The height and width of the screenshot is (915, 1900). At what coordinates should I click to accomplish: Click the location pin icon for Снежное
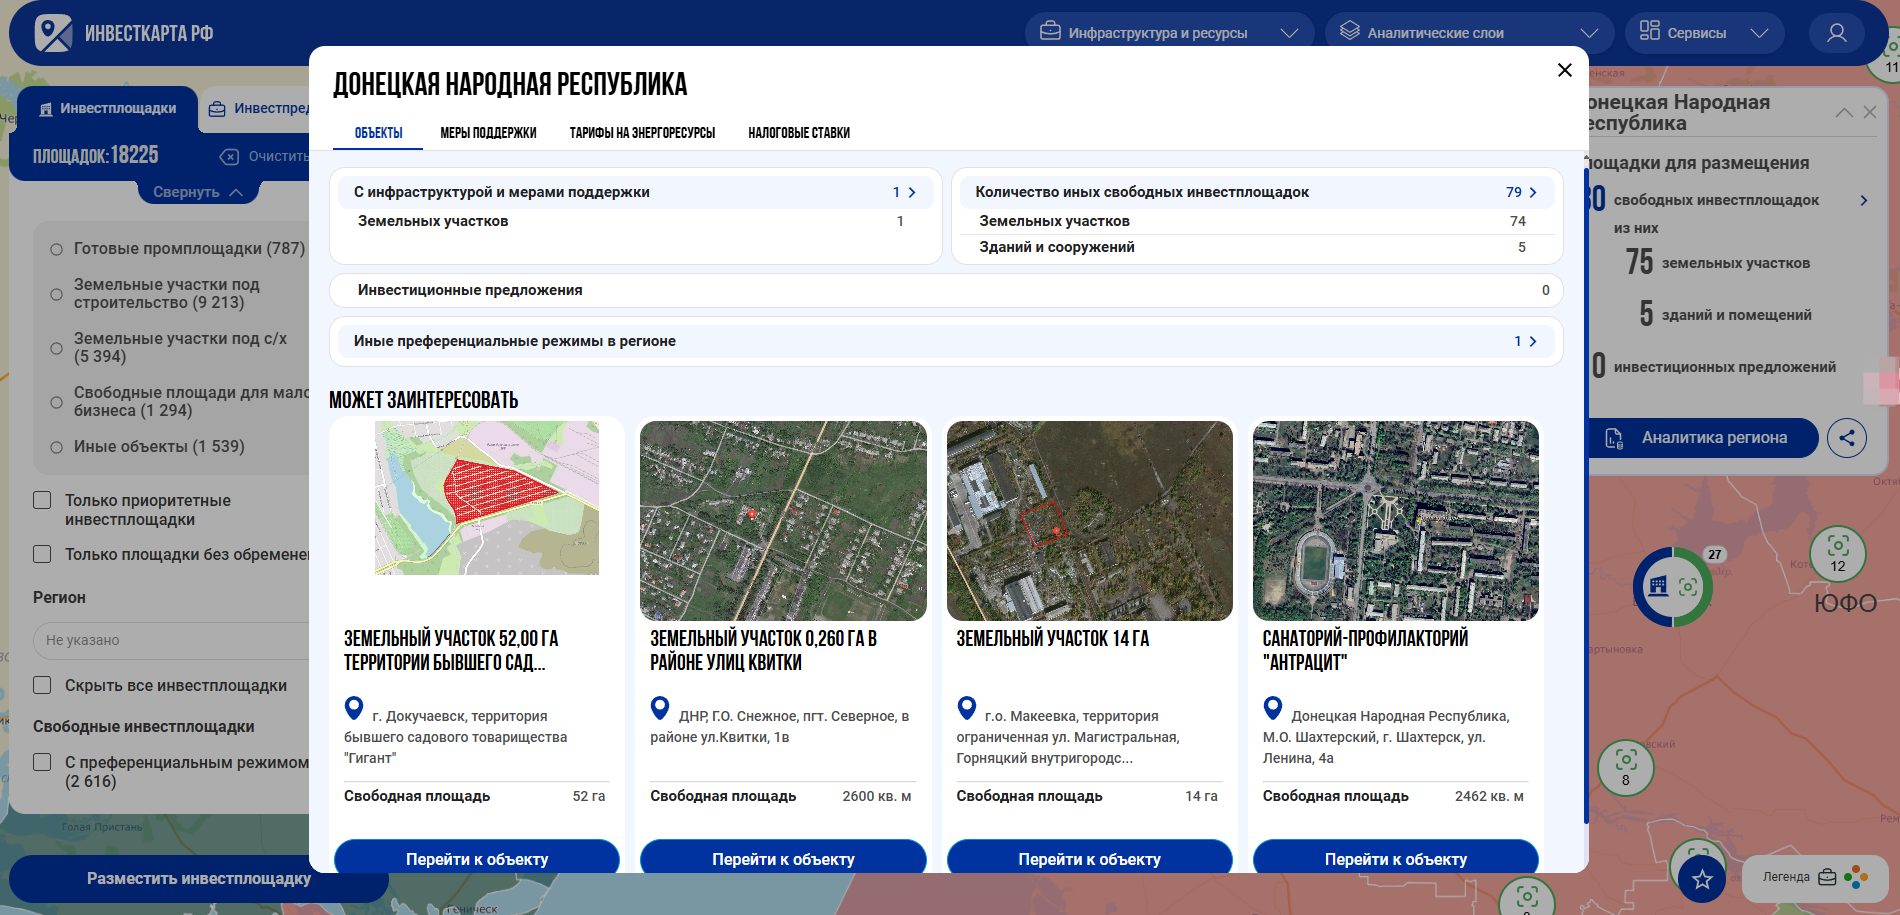(660, 708)
